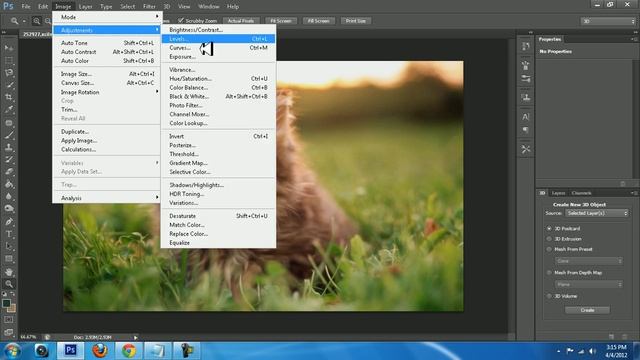Image resolution: width=640 pixels, height=360 pixels.
Task: Reset default foreground and background colors
Action: tap(4, 294)
